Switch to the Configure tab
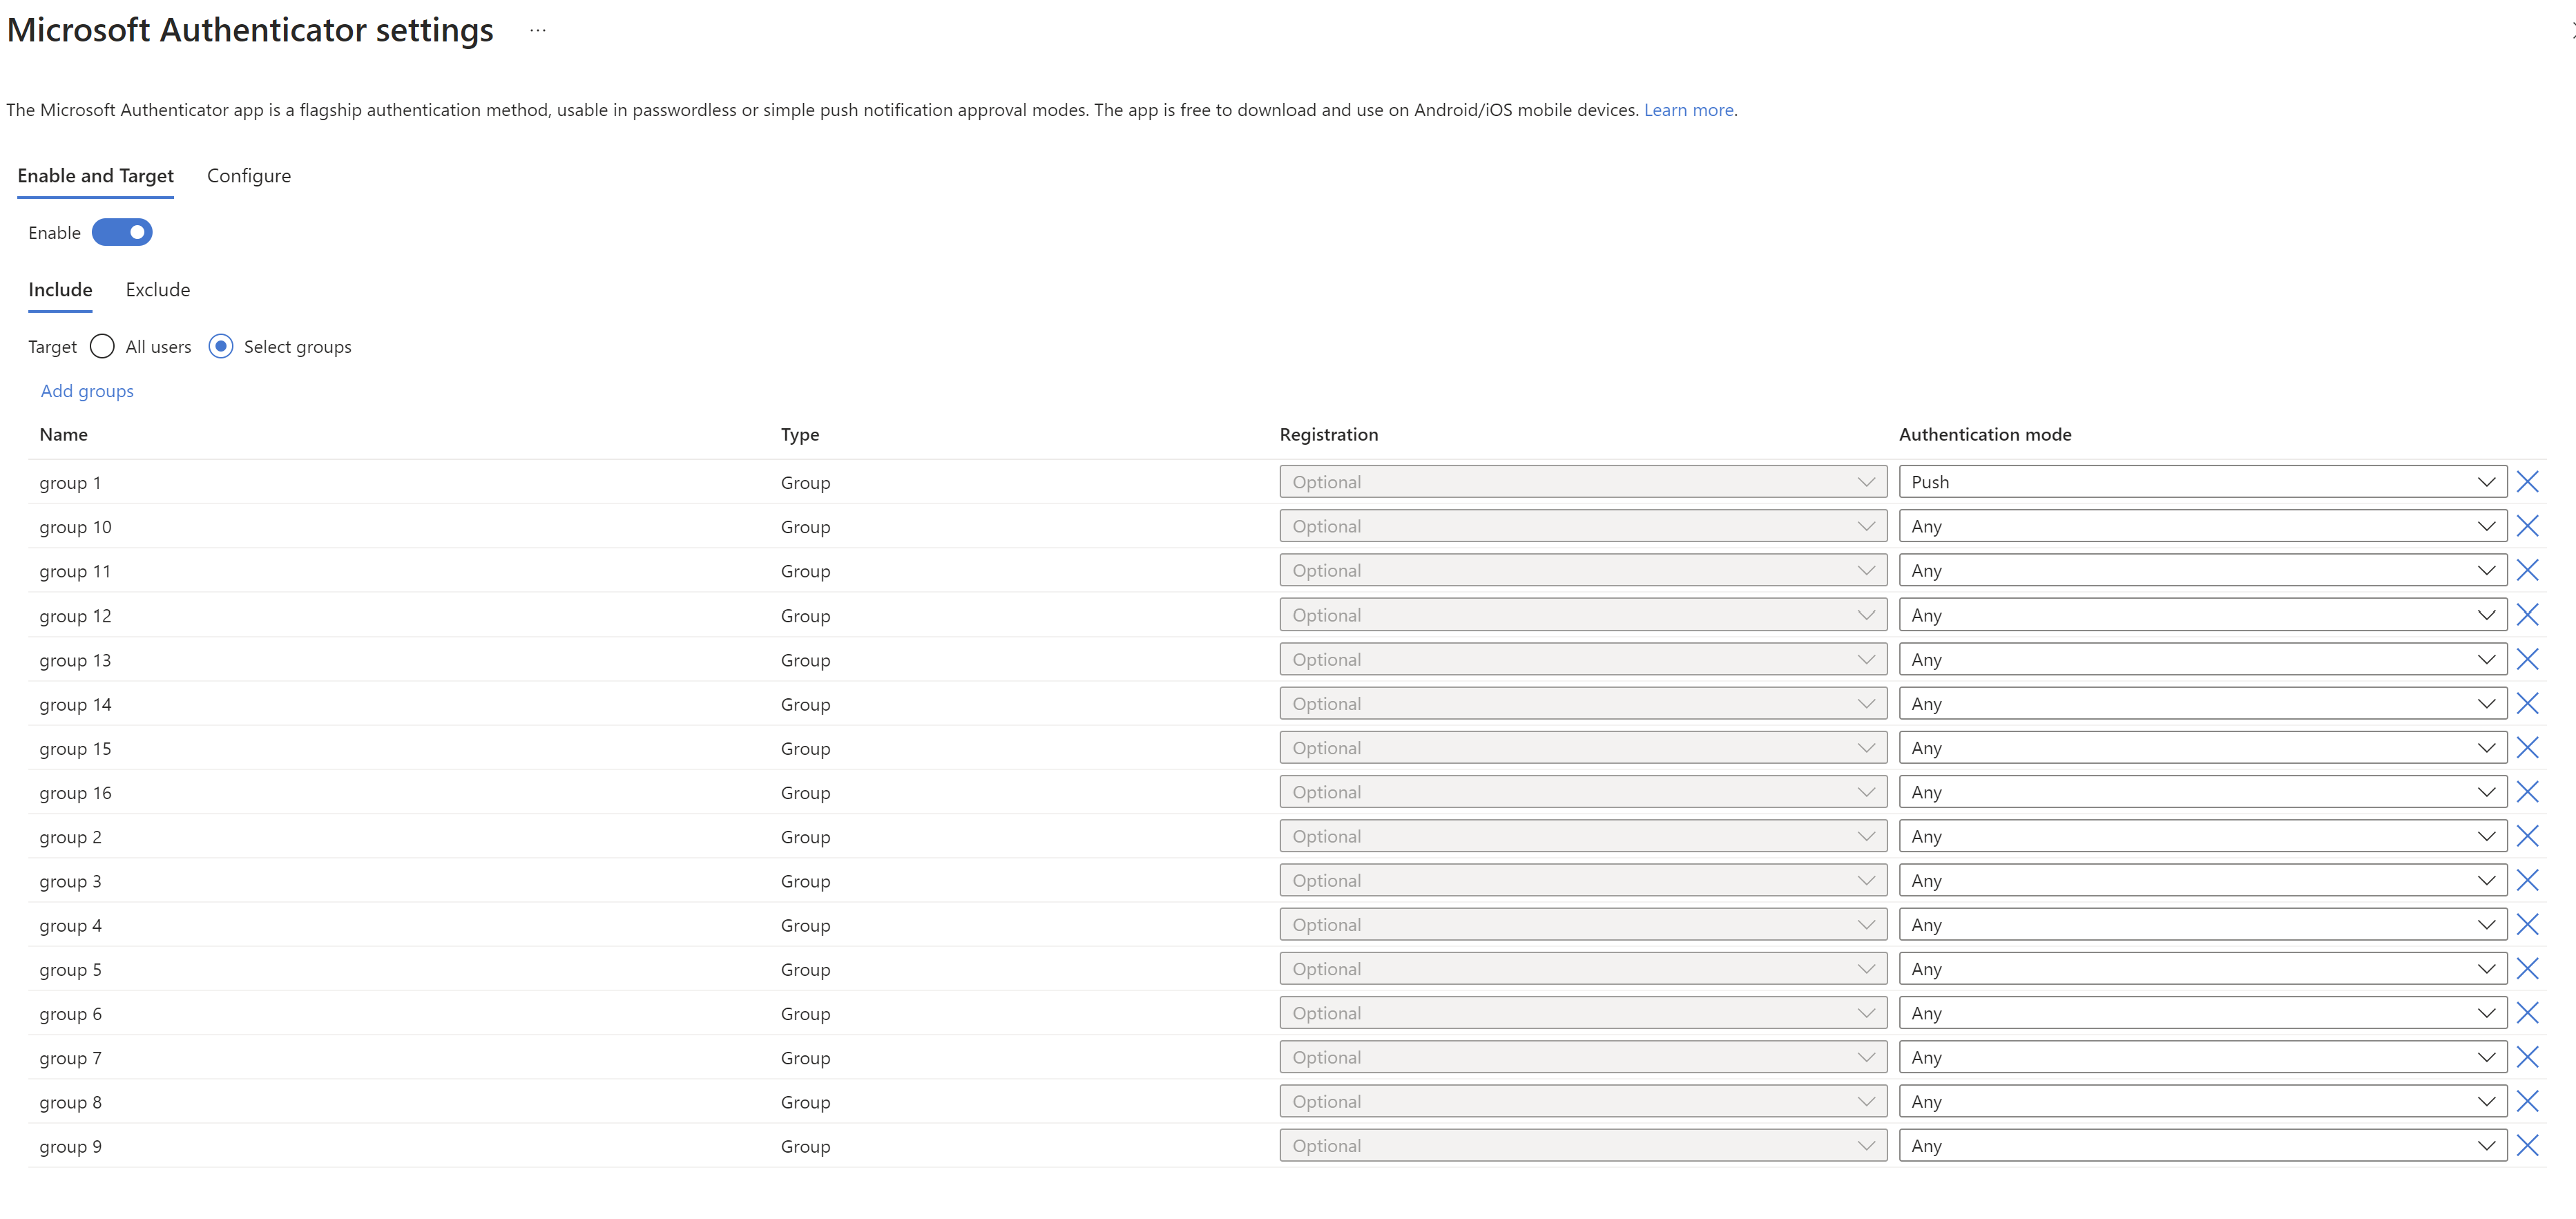 pyautogui.click(x=249, y=176)
